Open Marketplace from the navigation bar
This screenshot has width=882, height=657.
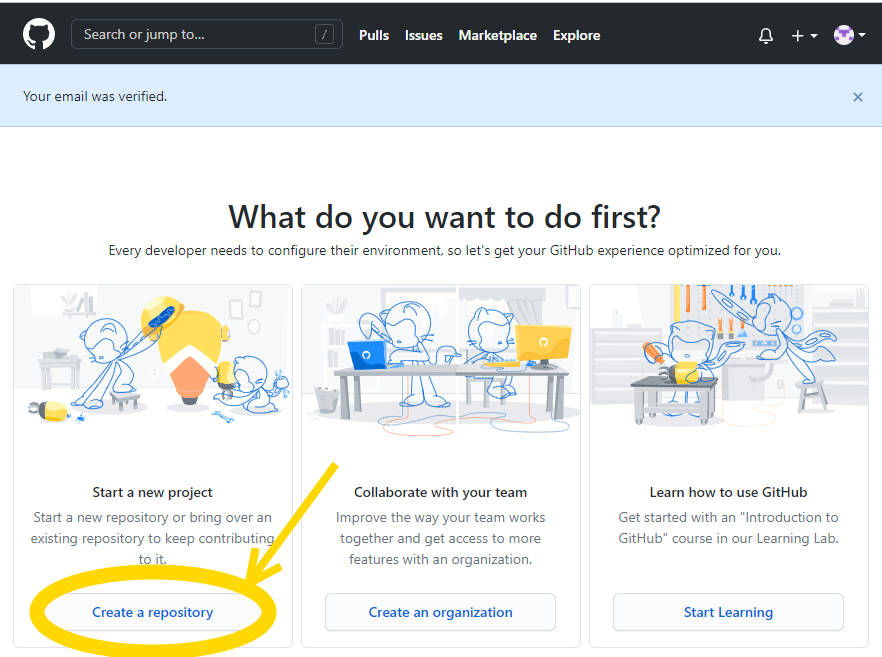[497, 35]
